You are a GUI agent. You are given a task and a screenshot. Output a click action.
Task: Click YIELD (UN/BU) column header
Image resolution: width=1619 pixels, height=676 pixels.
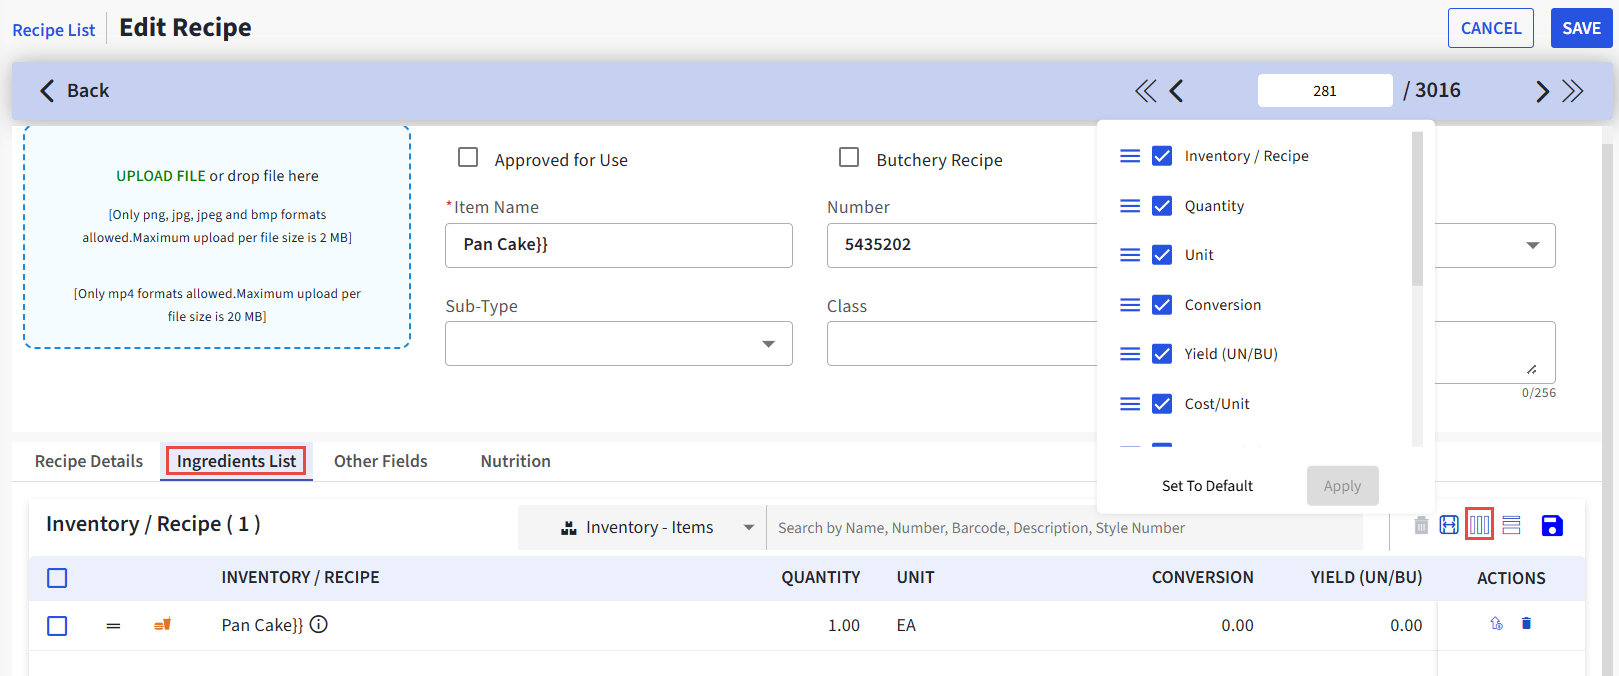click(1367, 578)
